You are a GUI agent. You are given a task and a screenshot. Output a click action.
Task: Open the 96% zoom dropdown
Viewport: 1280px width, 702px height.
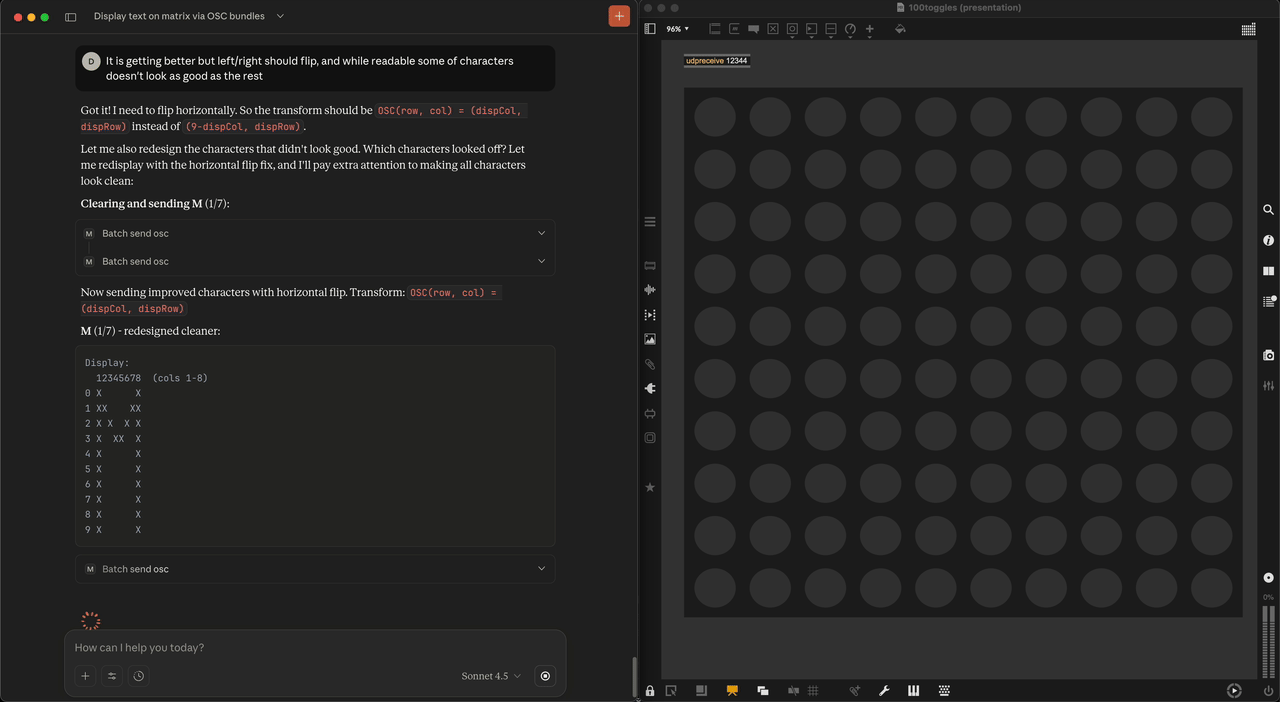coord(678,29)
